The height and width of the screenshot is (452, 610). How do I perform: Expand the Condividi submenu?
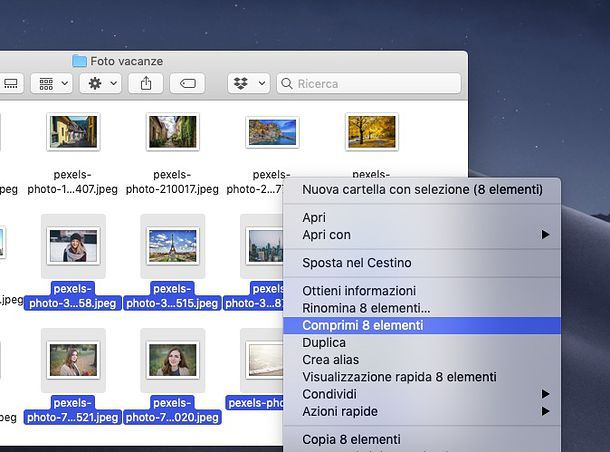coord(422,394)
